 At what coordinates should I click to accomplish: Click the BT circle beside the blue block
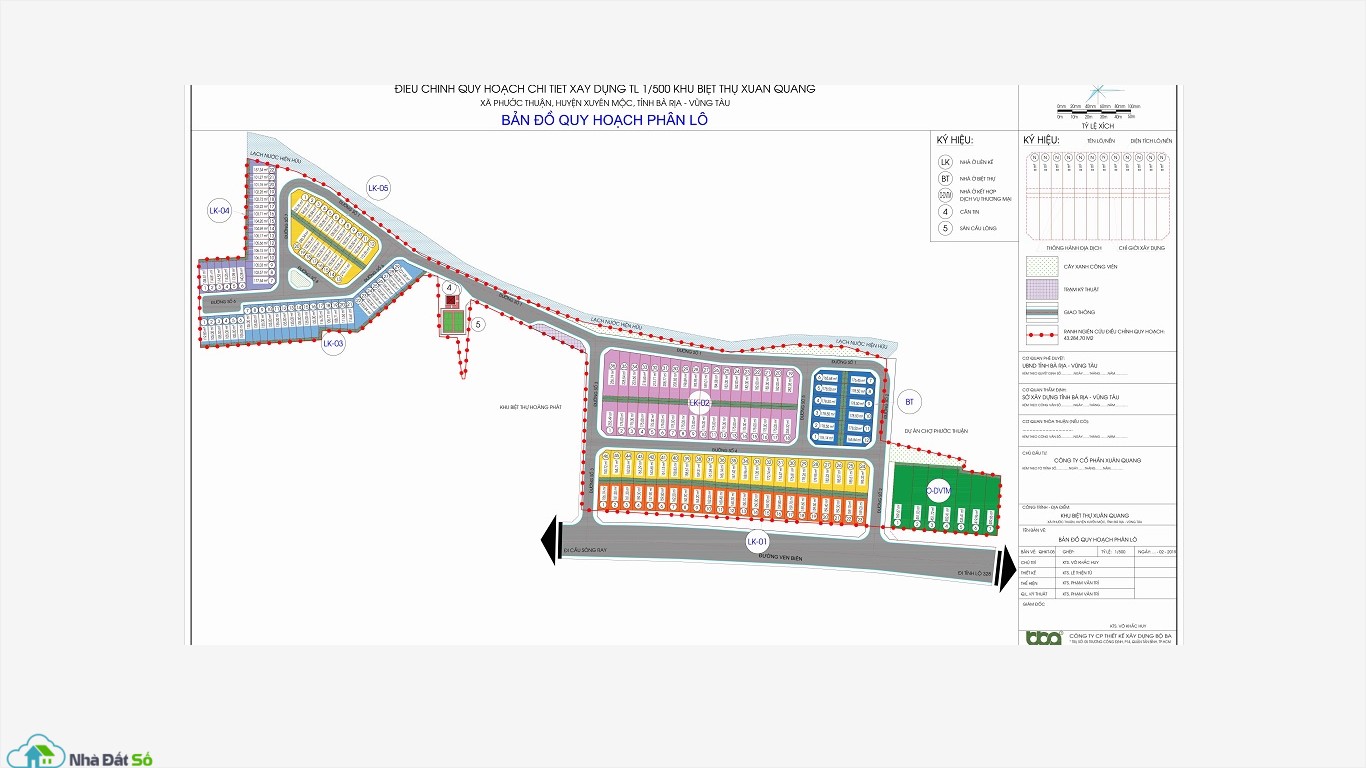pyautogui.click(x=909, y=402)
